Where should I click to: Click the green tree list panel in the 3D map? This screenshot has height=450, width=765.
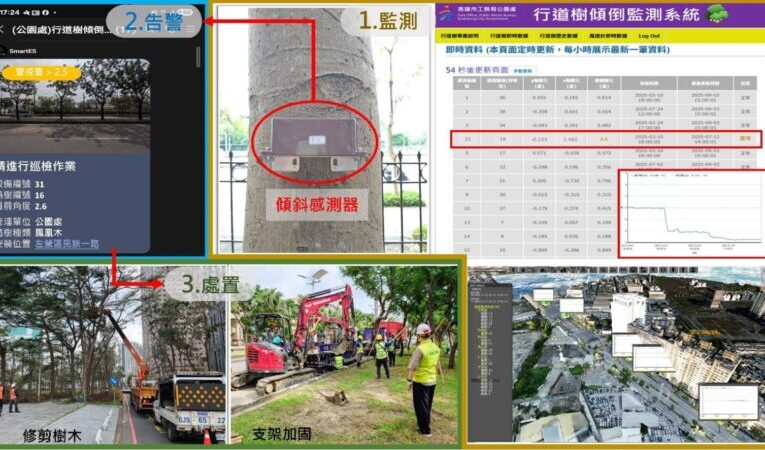489,361
